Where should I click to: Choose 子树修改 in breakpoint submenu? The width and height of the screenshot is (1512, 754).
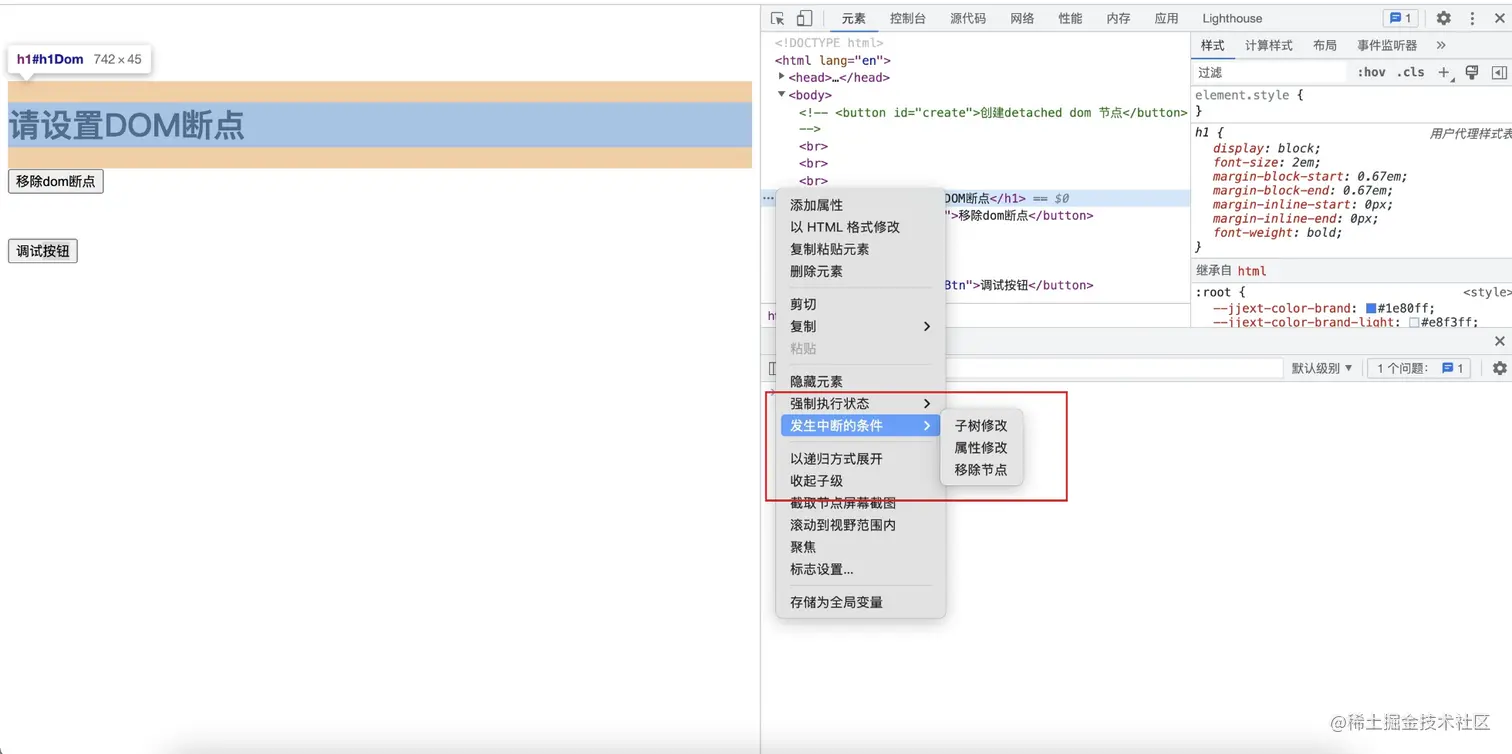981,425
